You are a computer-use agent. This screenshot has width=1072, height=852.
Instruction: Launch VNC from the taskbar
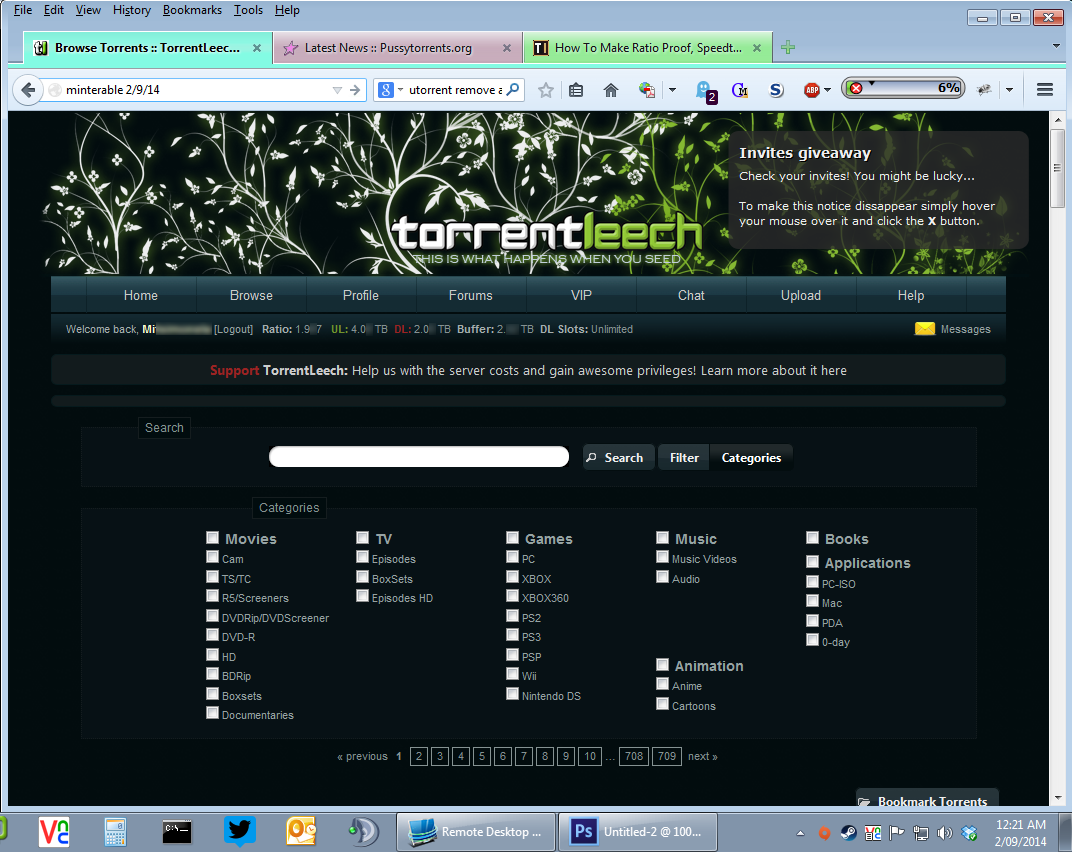(54, 831)
